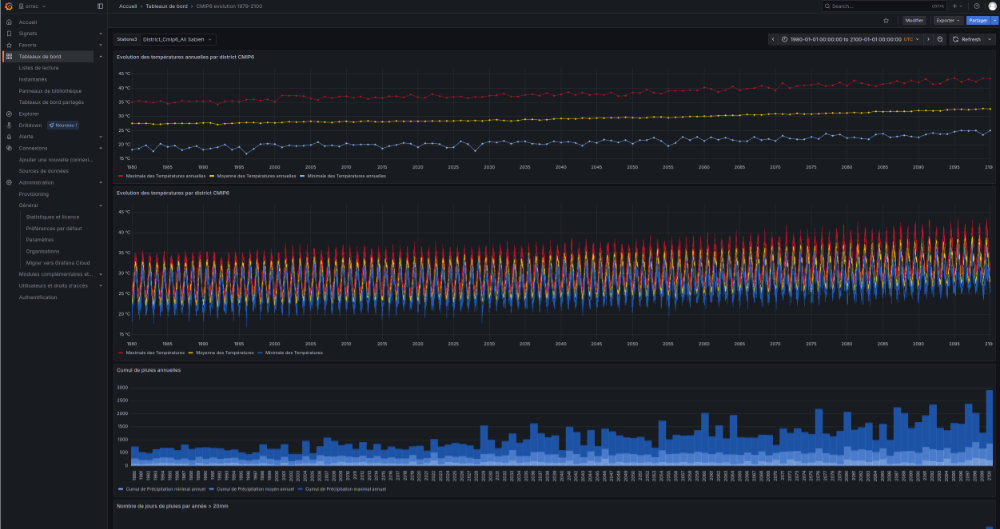Shift time range backward with left arrow
The height and width of the screenshot is (529, 1000).
point(773,39)
